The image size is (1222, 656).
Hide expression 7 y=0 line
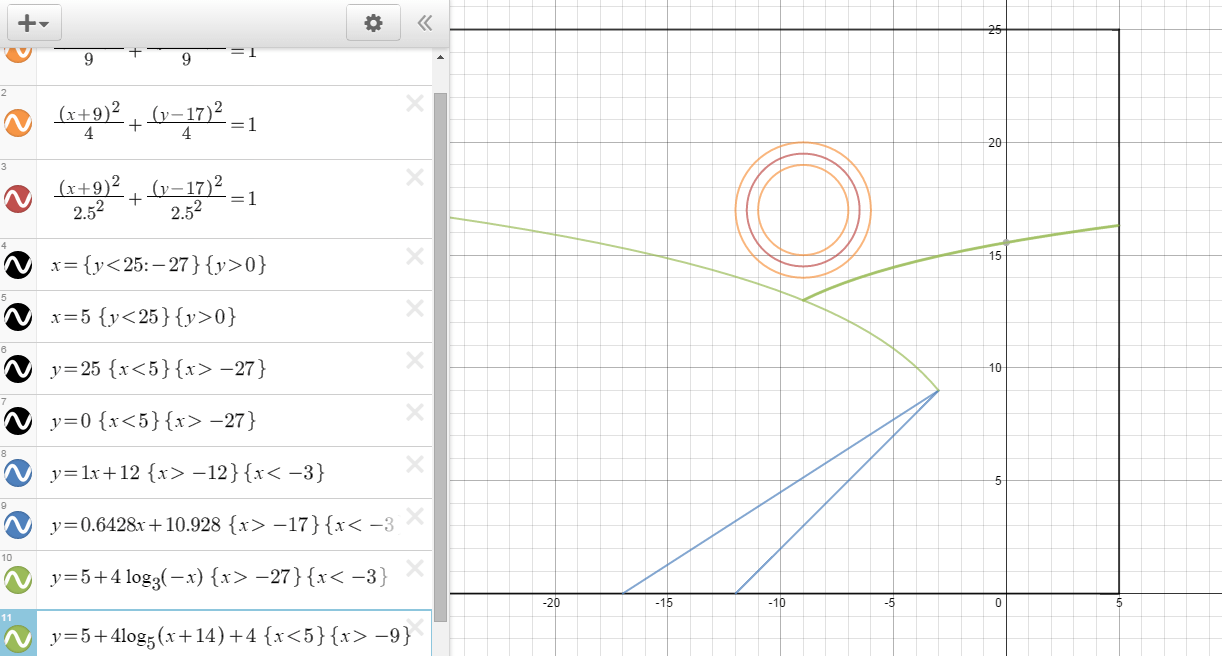[x=18, y=421]
